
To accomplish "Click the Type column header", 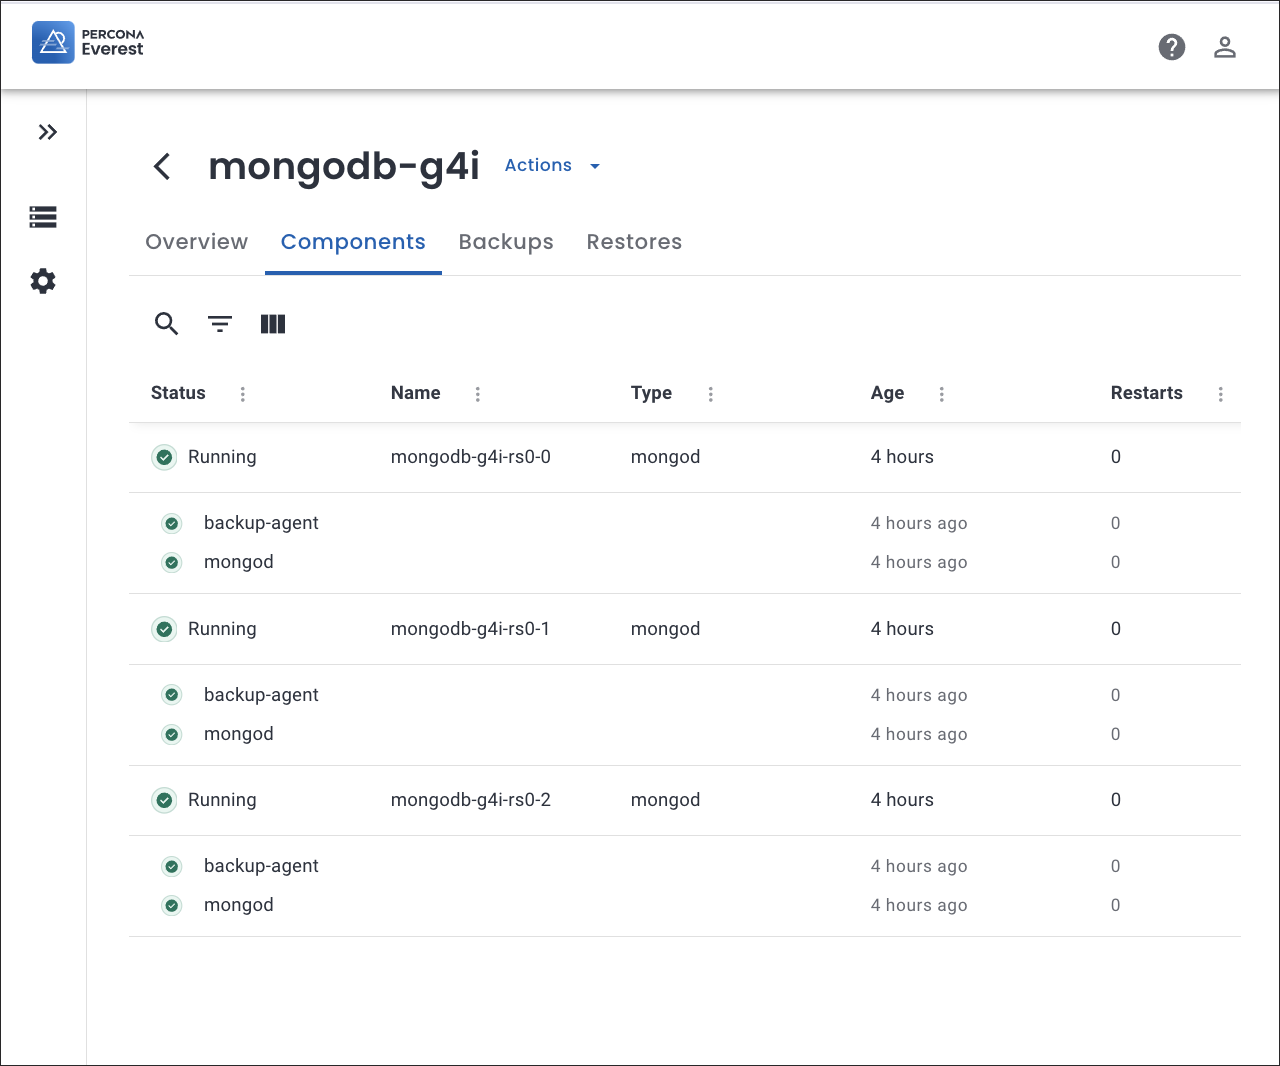I will (651, 393).
